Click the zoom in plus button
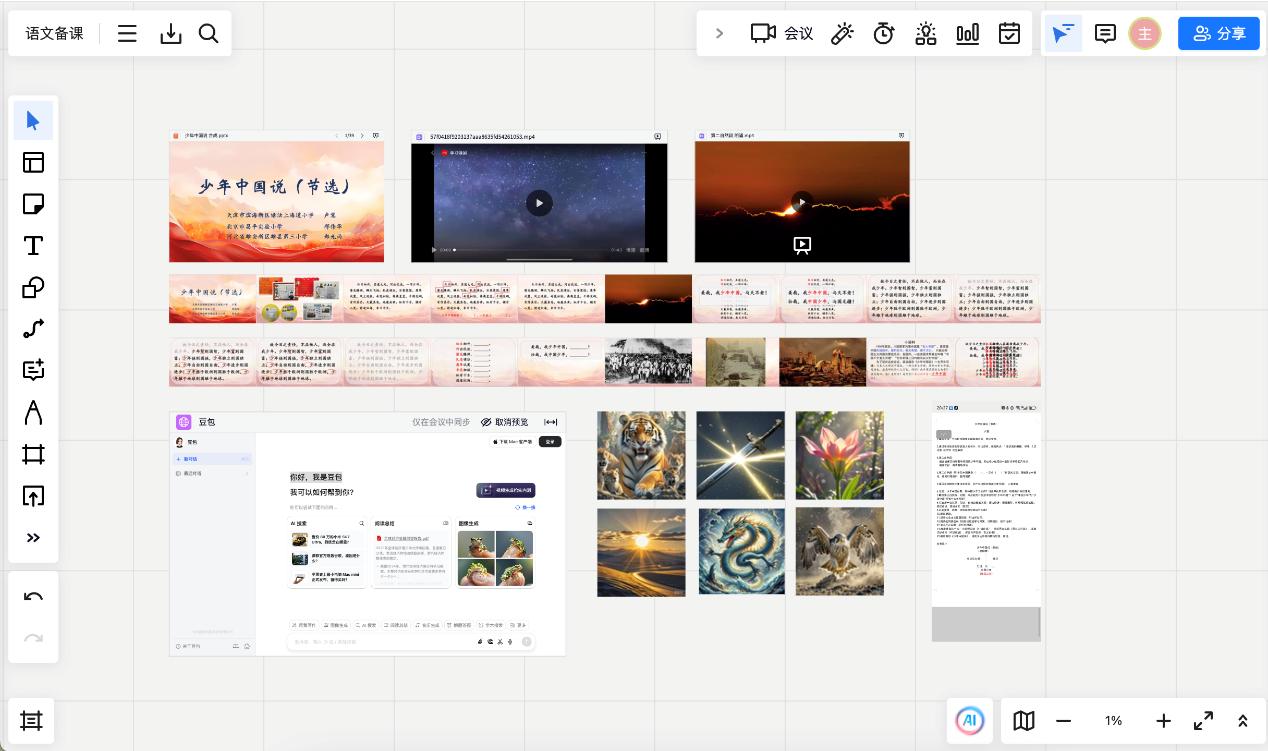The image size is (1268, 751). pos(1163,720)
